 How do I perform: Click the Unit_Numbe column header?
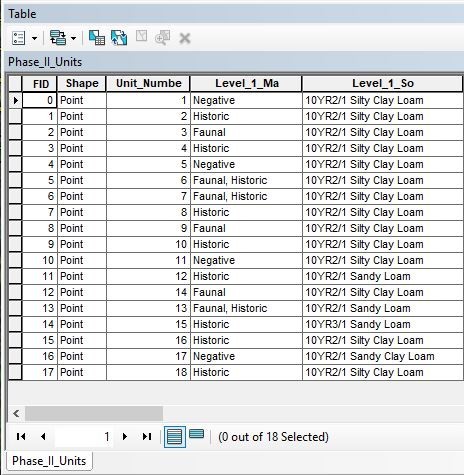click(148, 83)
